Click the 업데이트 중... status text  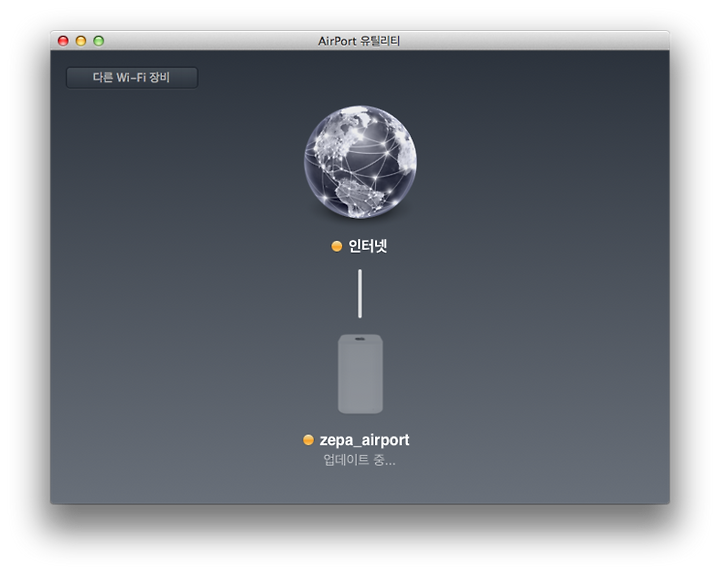pyautogui.click(x=359, y=460)
